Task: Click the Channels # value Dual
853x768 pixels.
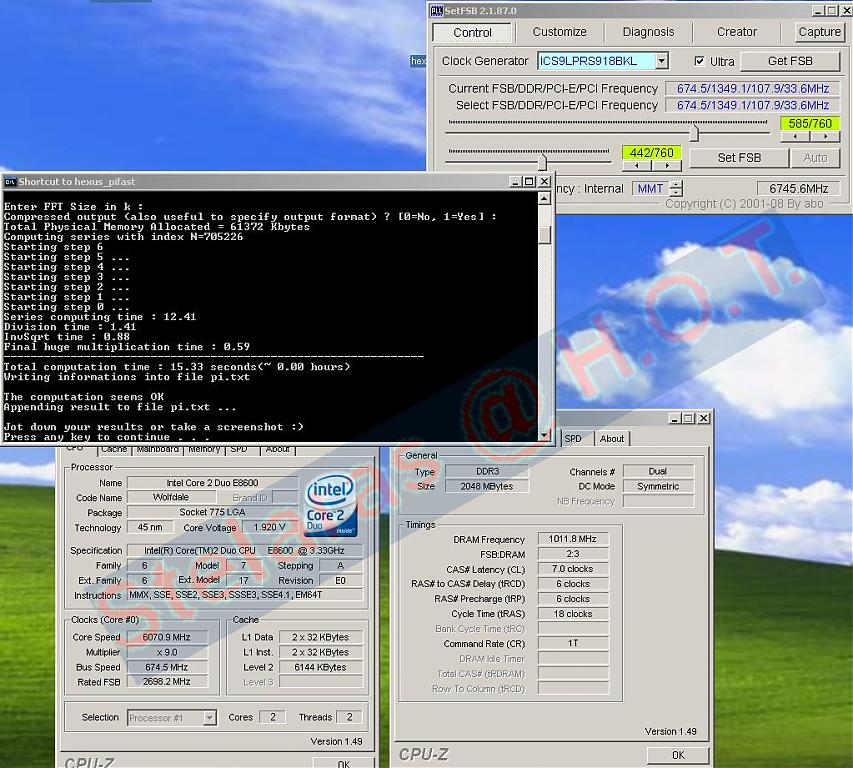Action: pos(658,471)
